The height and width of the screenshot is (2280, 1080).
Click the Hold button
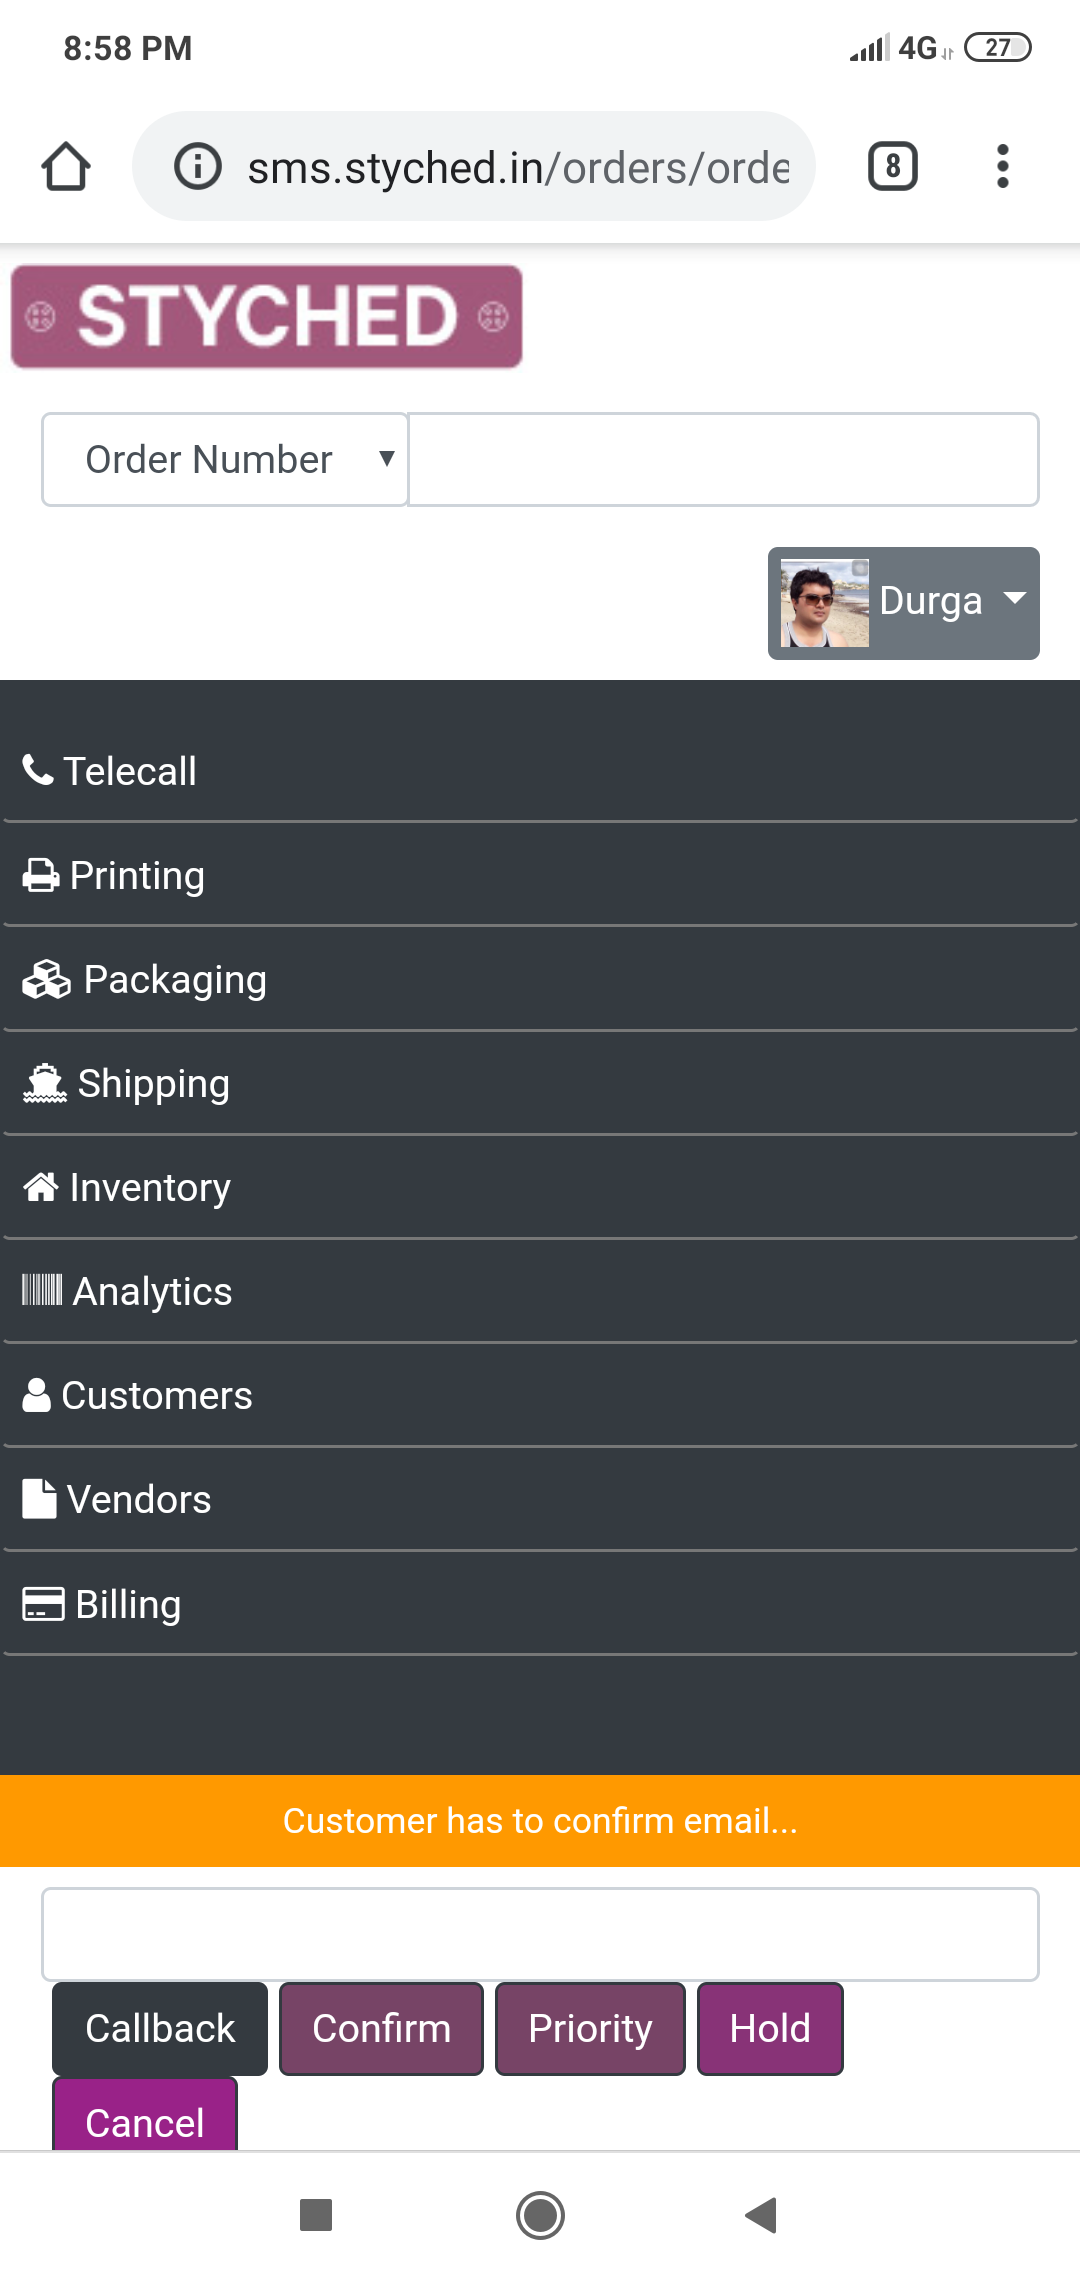click(770, 2028)
